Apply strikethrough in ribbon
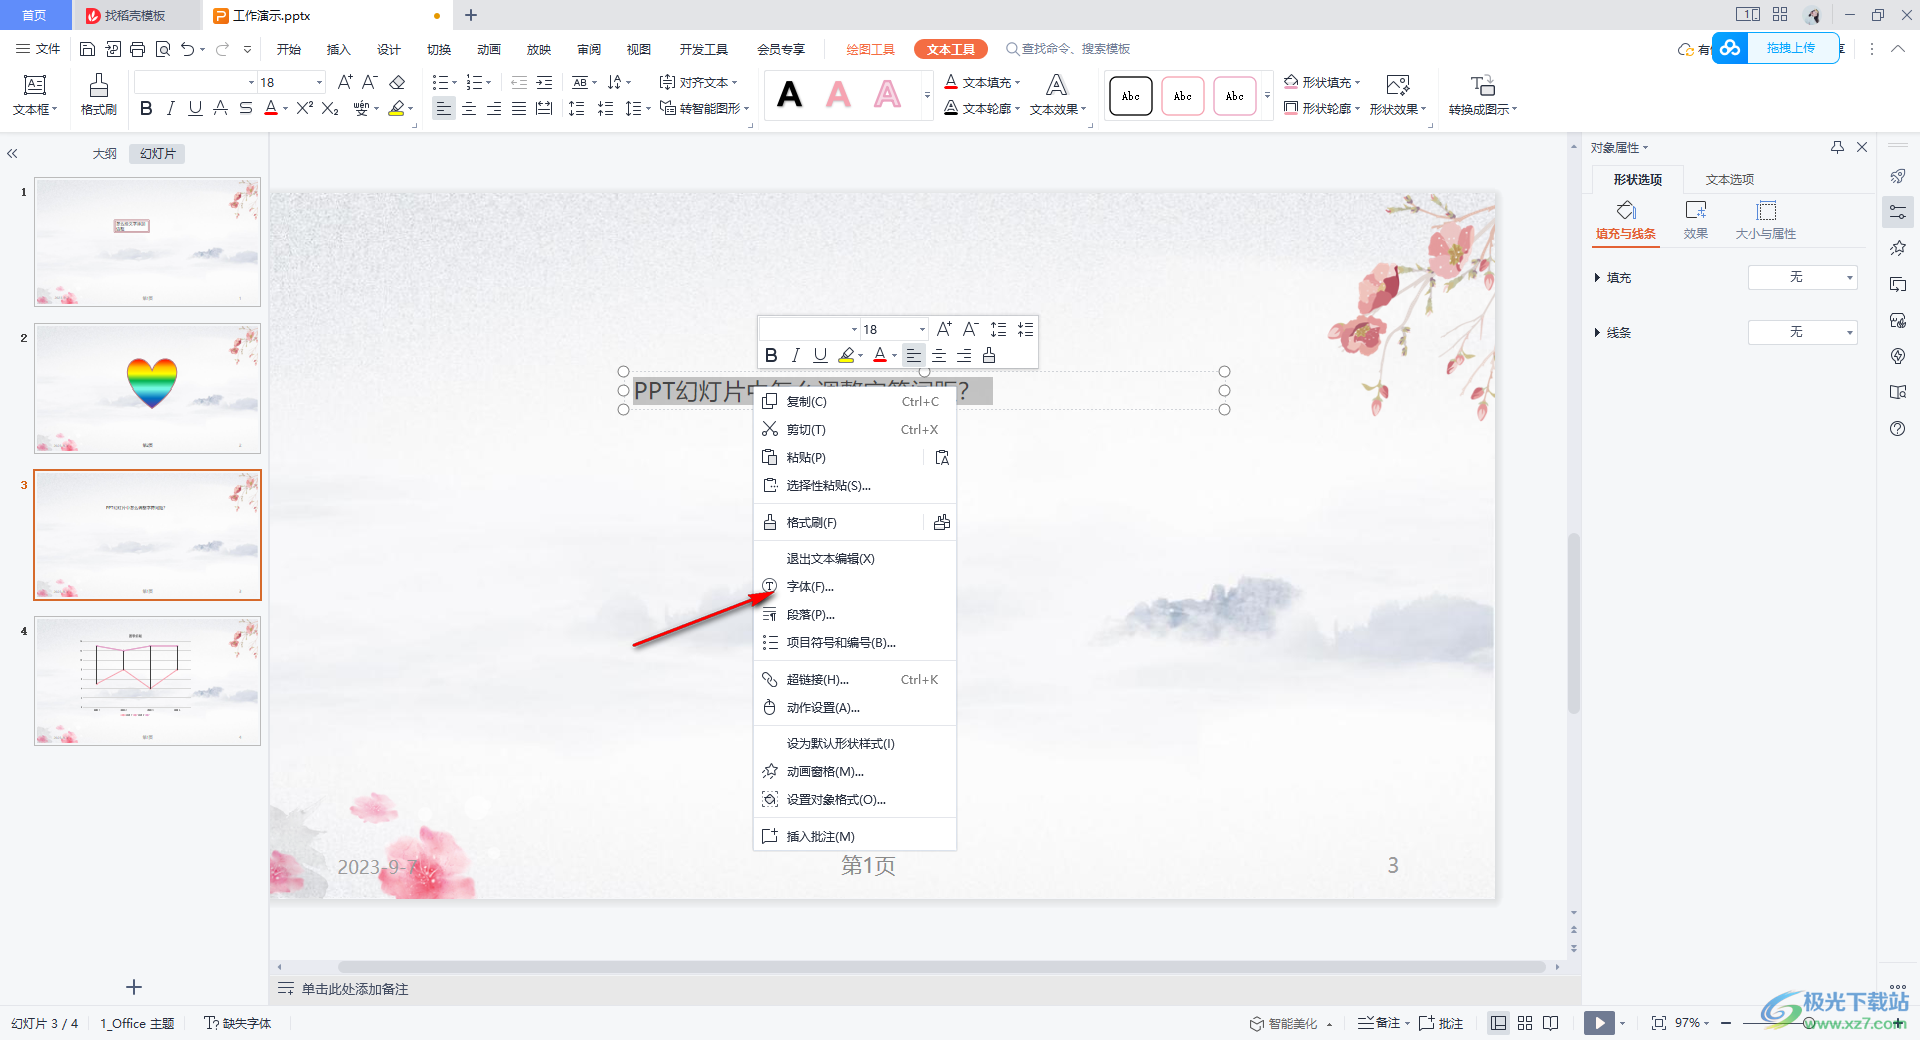 tap(246, 108)
